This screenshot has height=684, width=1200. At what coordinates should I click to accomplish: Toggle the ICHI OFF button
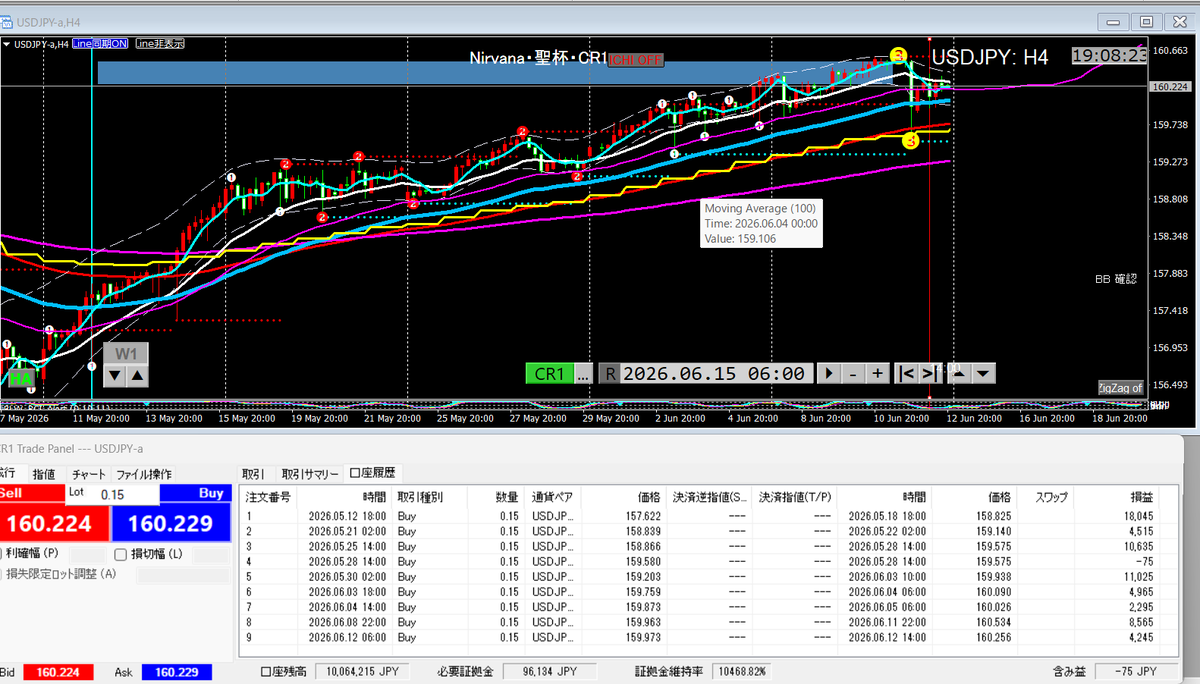(x=636, y=60)
